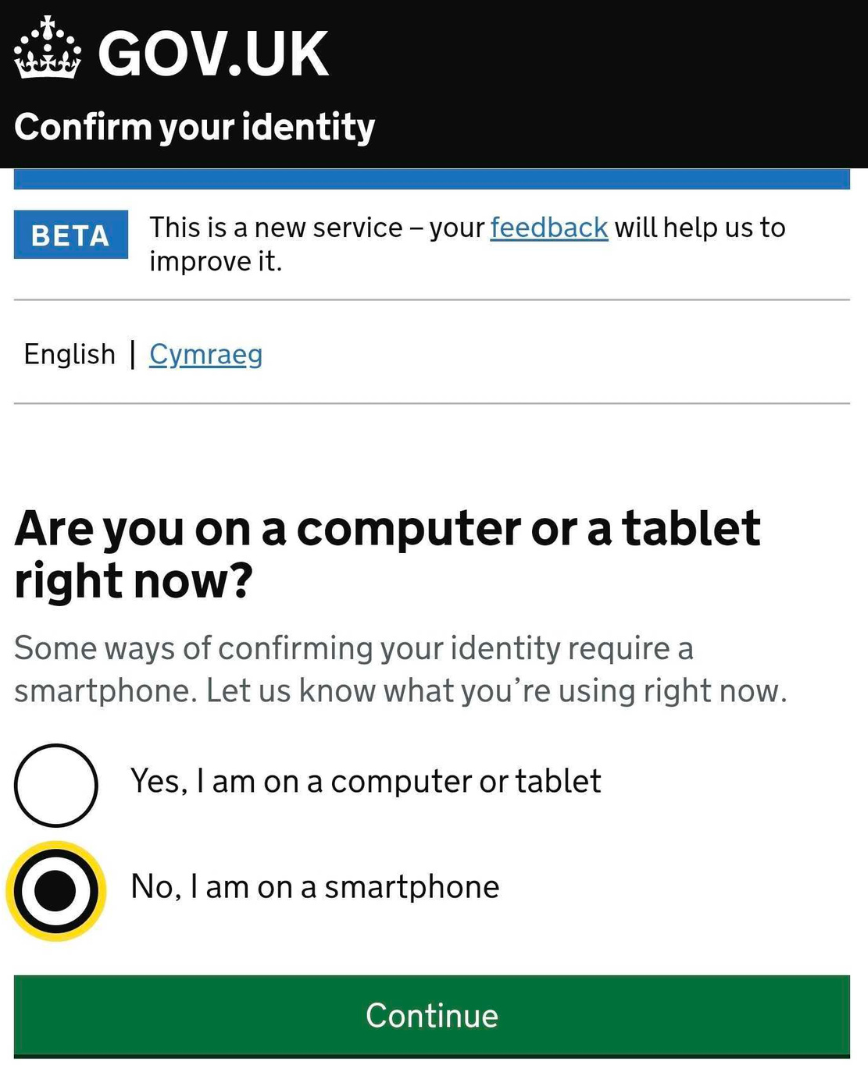The height and width of the screenshot is (1074, 868).
Task: Select the "Yes" computer or tablet radio button
Action: click(56, 784)
